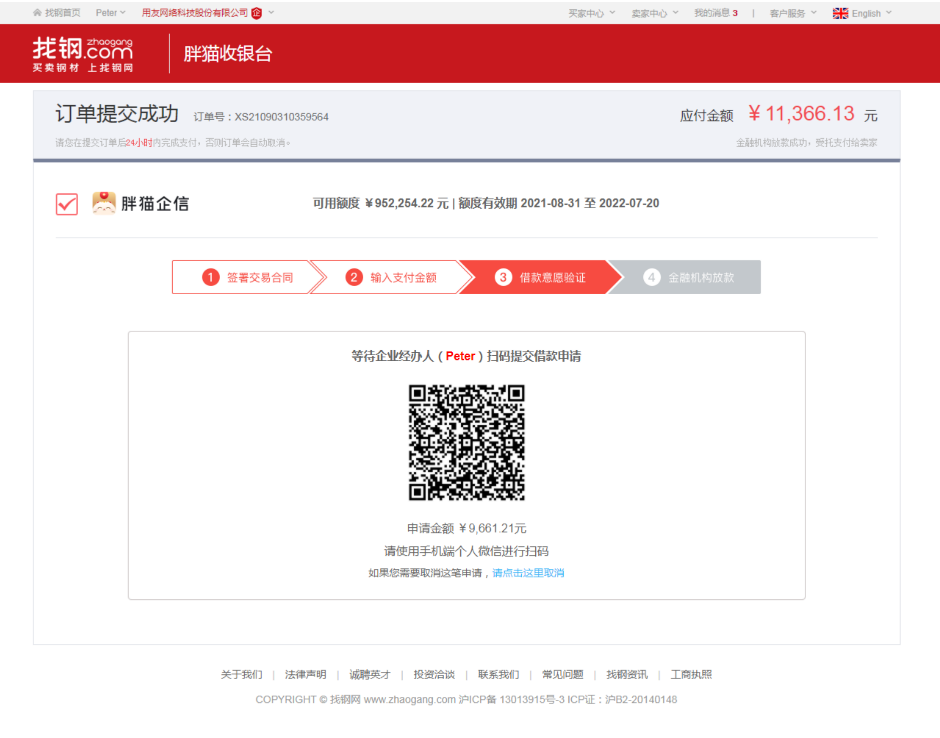Click the 金融机构放款成功 note under the amount
This screenshot has height=738, width=940.
click(x=806, y=143)
